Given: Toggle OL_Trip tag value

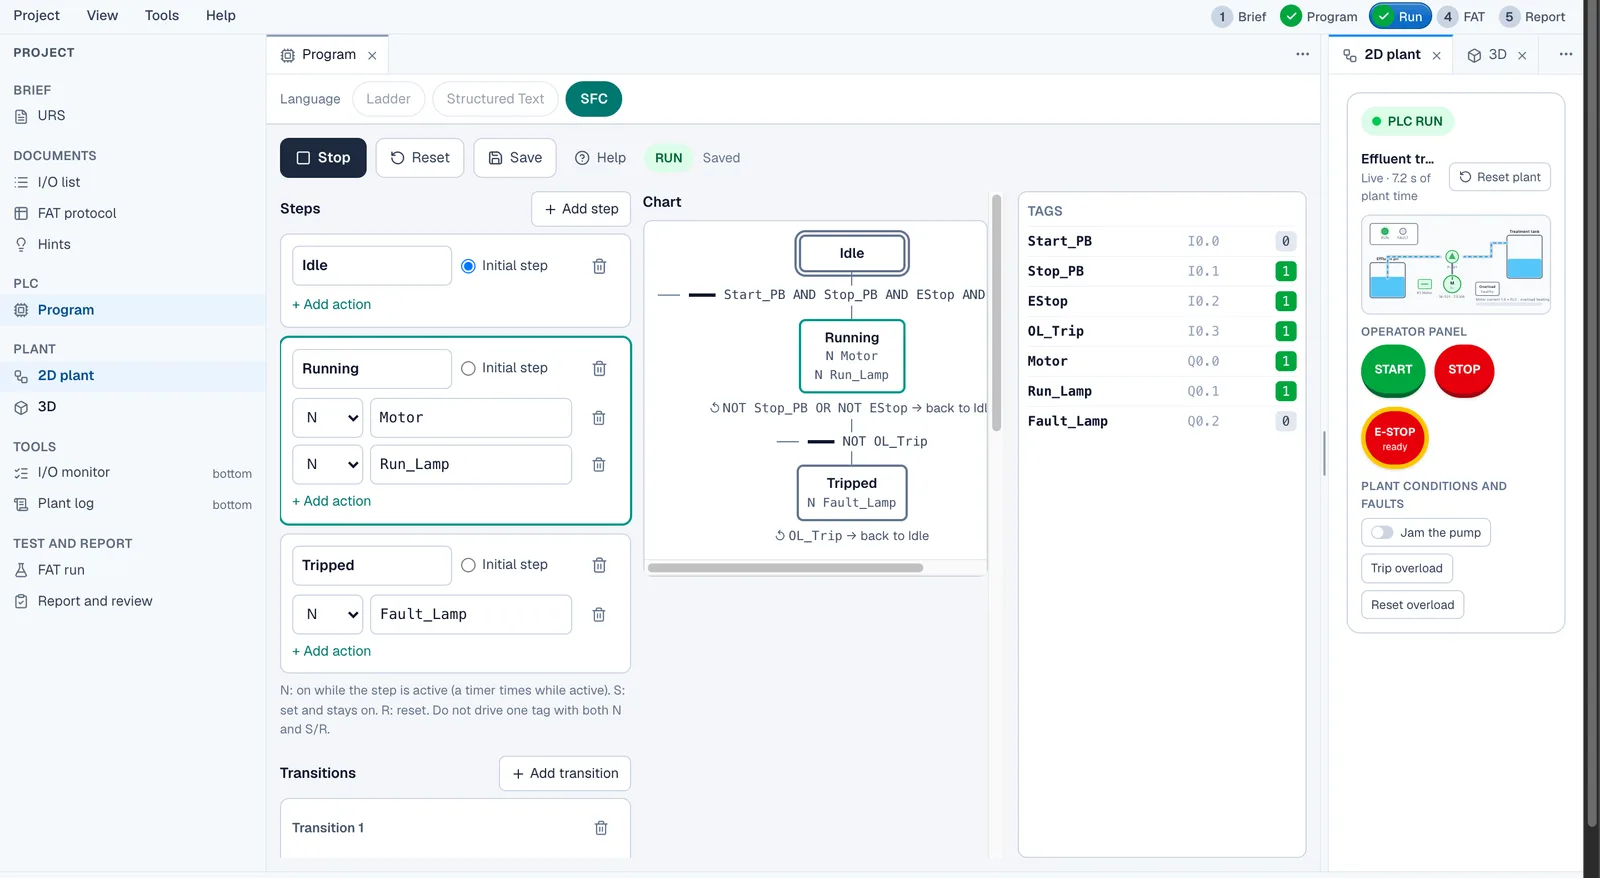Looking at the screenshot, I should [1286, 331].
